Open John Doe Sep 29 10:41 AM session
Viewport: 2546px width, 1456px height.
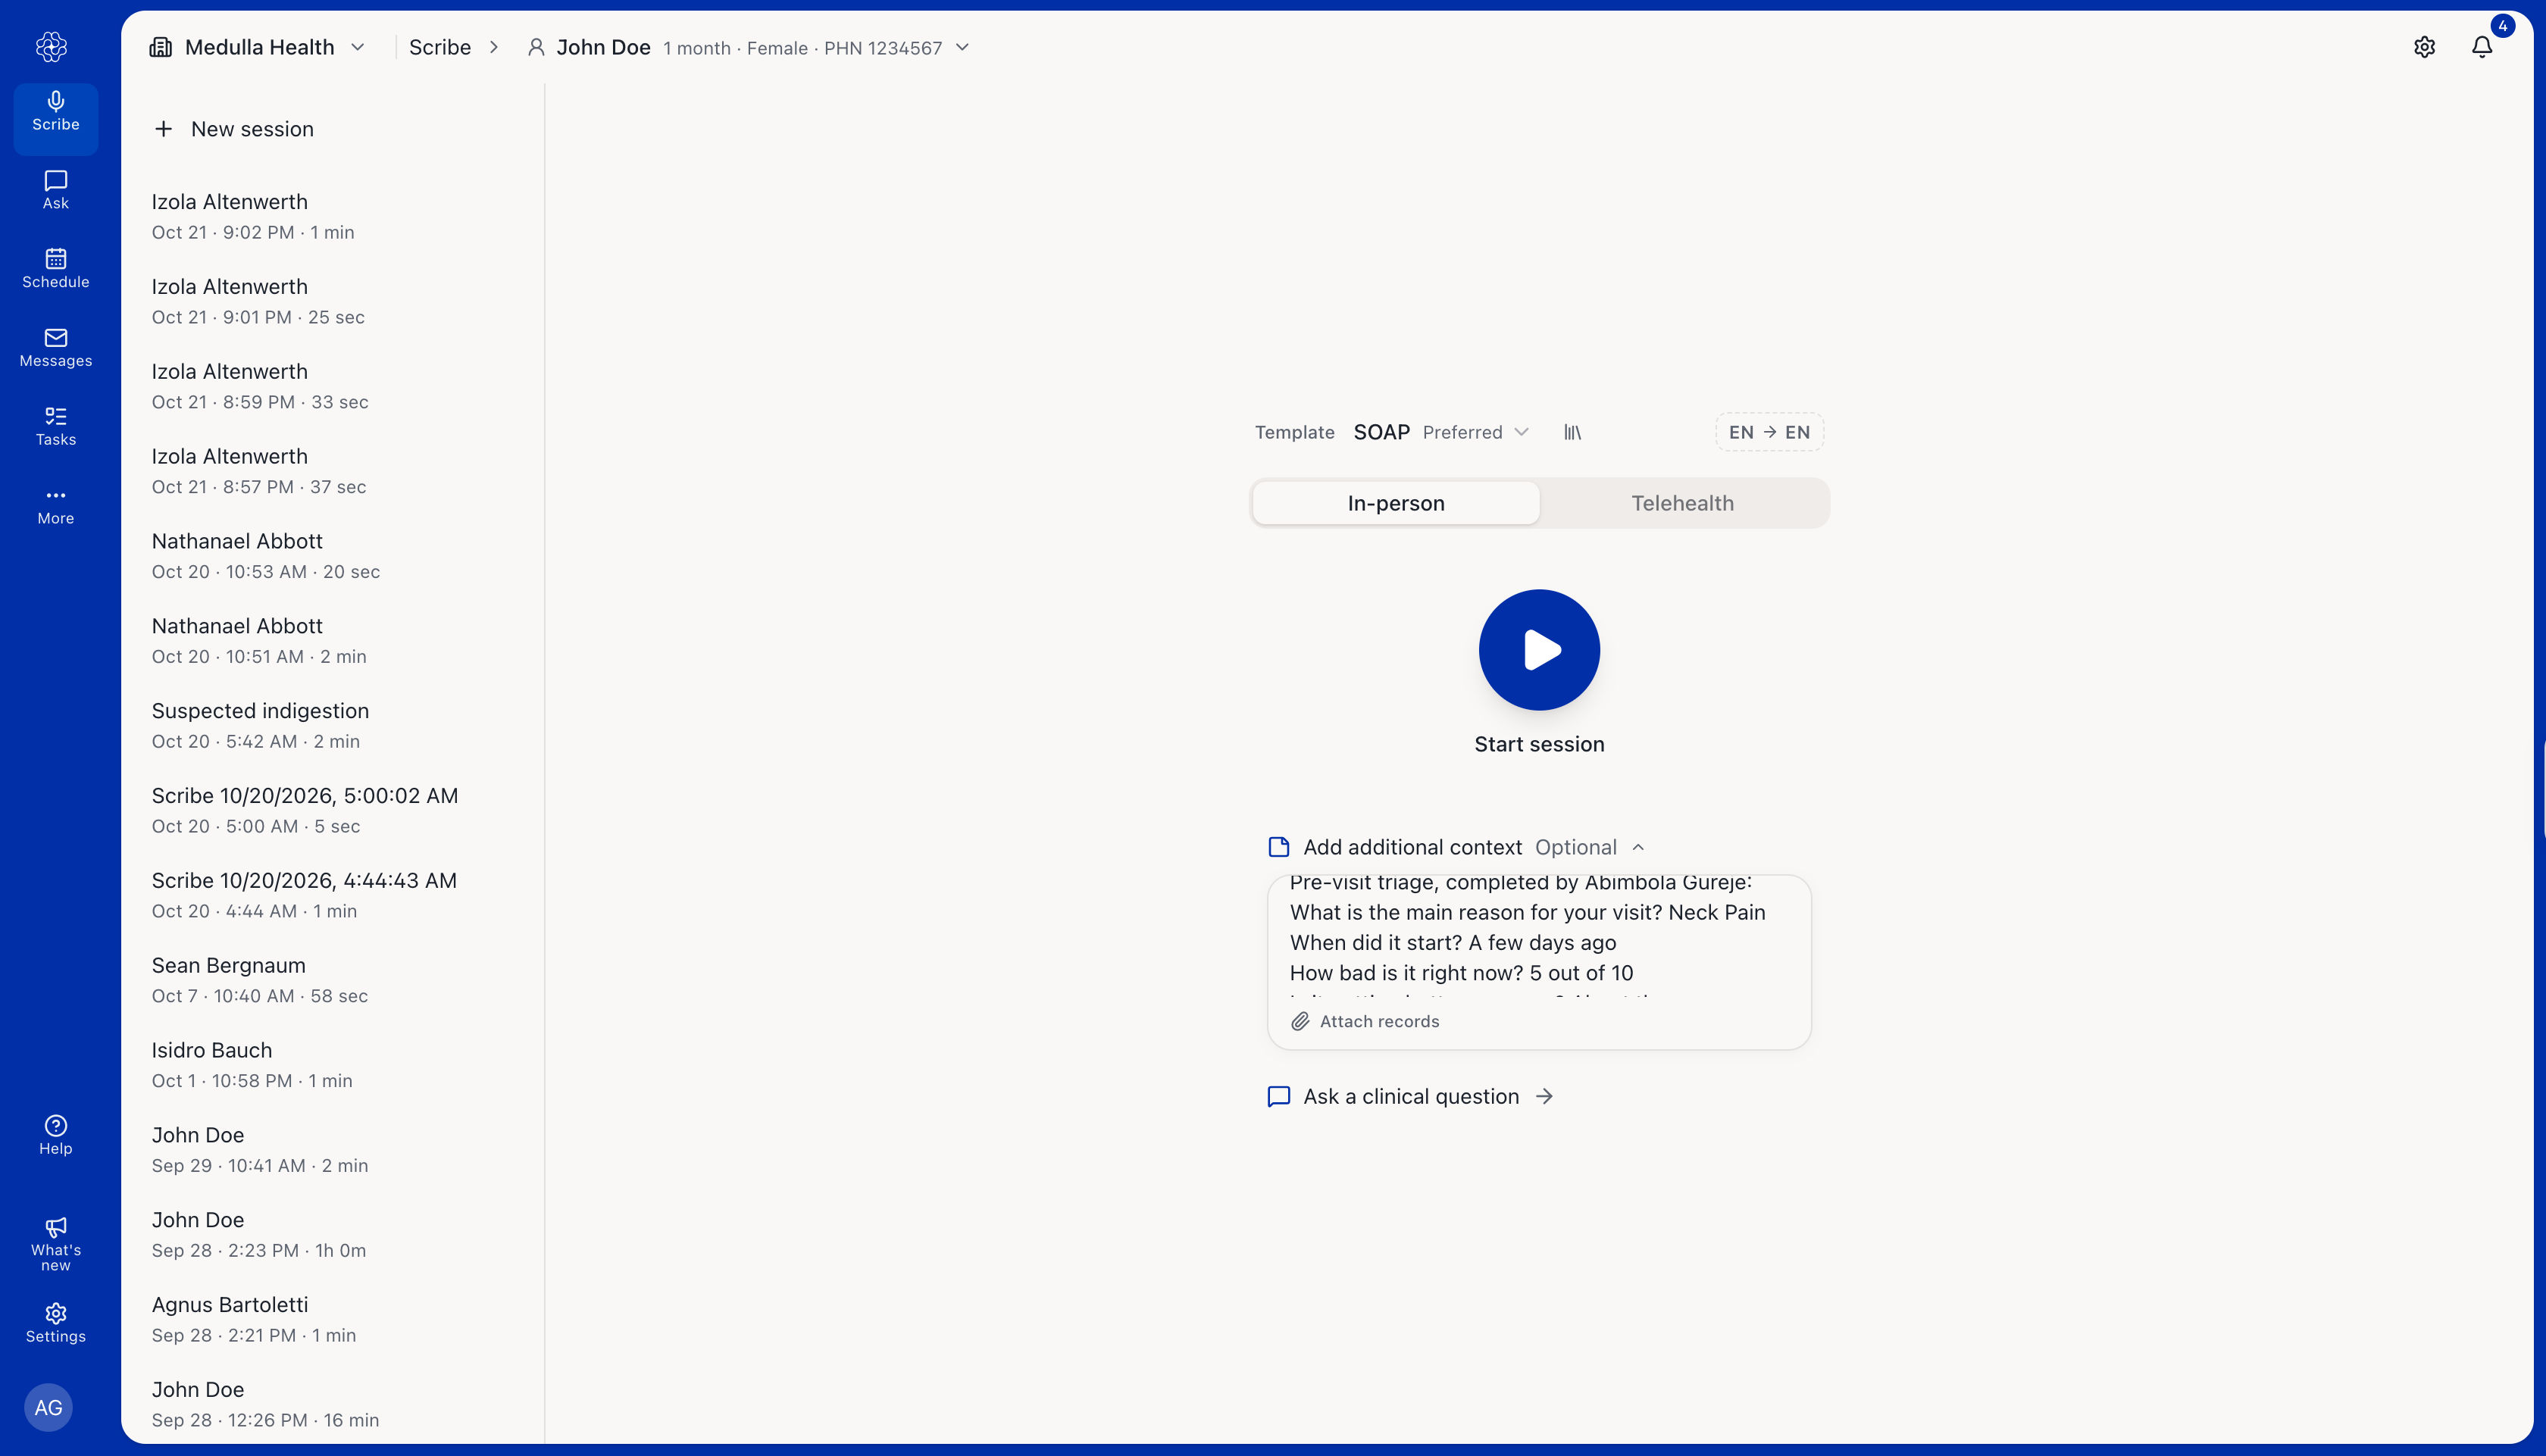pyautogui.click(x=333, y=1150)
